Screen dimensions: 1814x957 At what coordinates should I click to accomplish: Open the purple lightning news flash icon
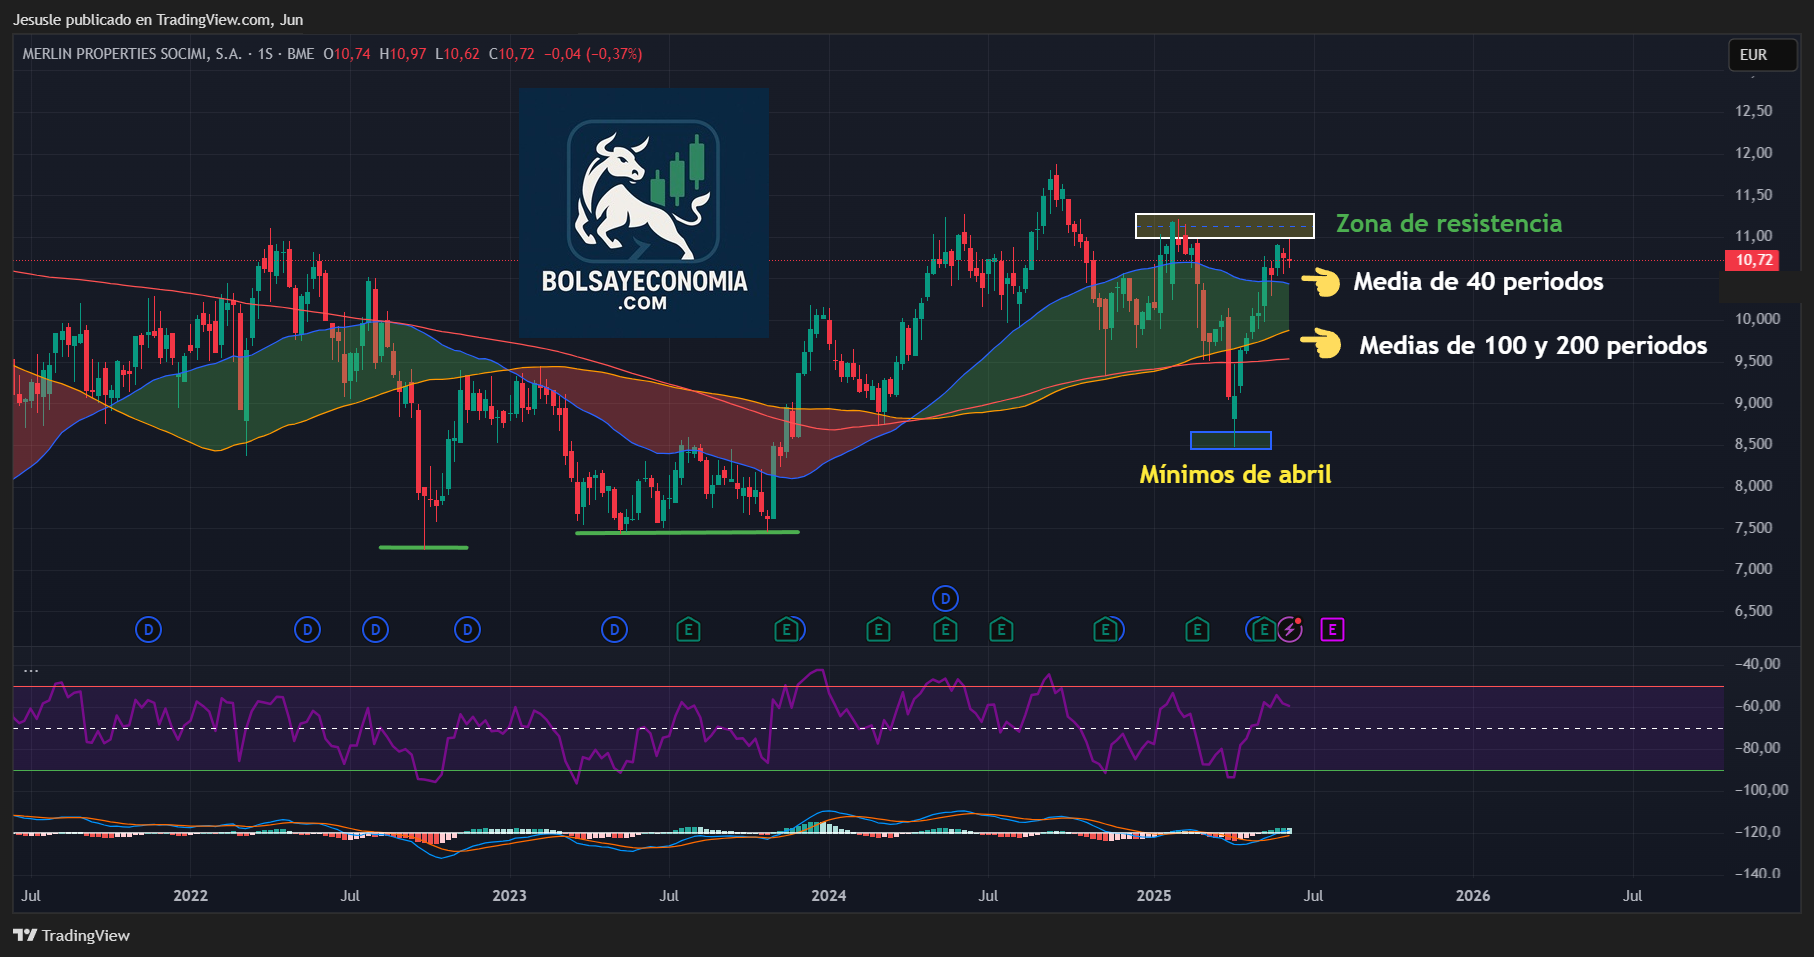point(1290,630)
